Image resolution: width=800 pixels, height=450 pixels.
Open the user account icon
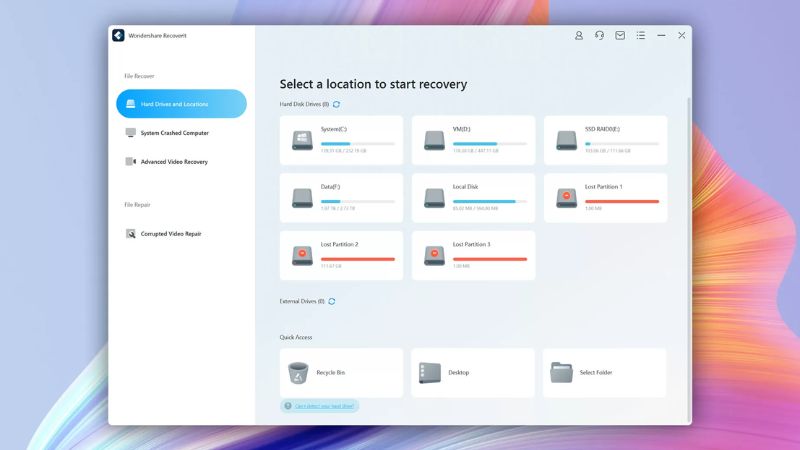tap(578, 35)
